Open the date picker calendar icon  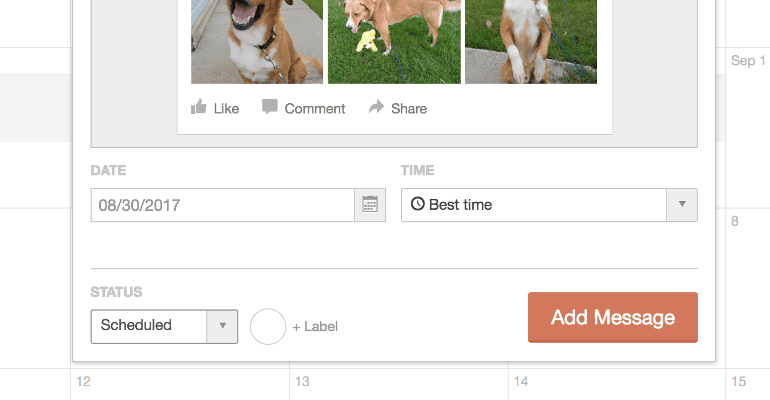click(370, 205)
